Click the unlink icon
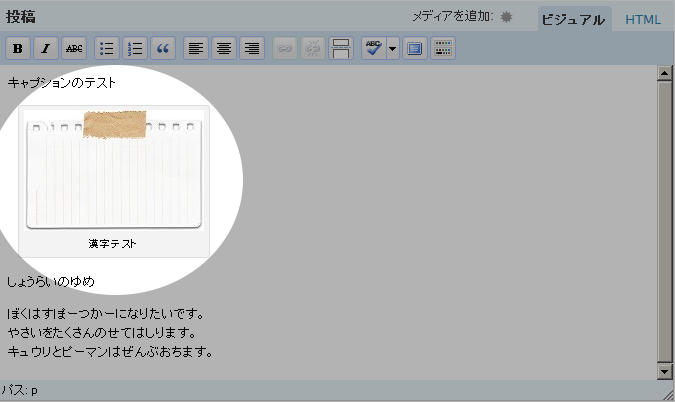The height and width of the screenshot is (402, 675). (x=313, y=48)
